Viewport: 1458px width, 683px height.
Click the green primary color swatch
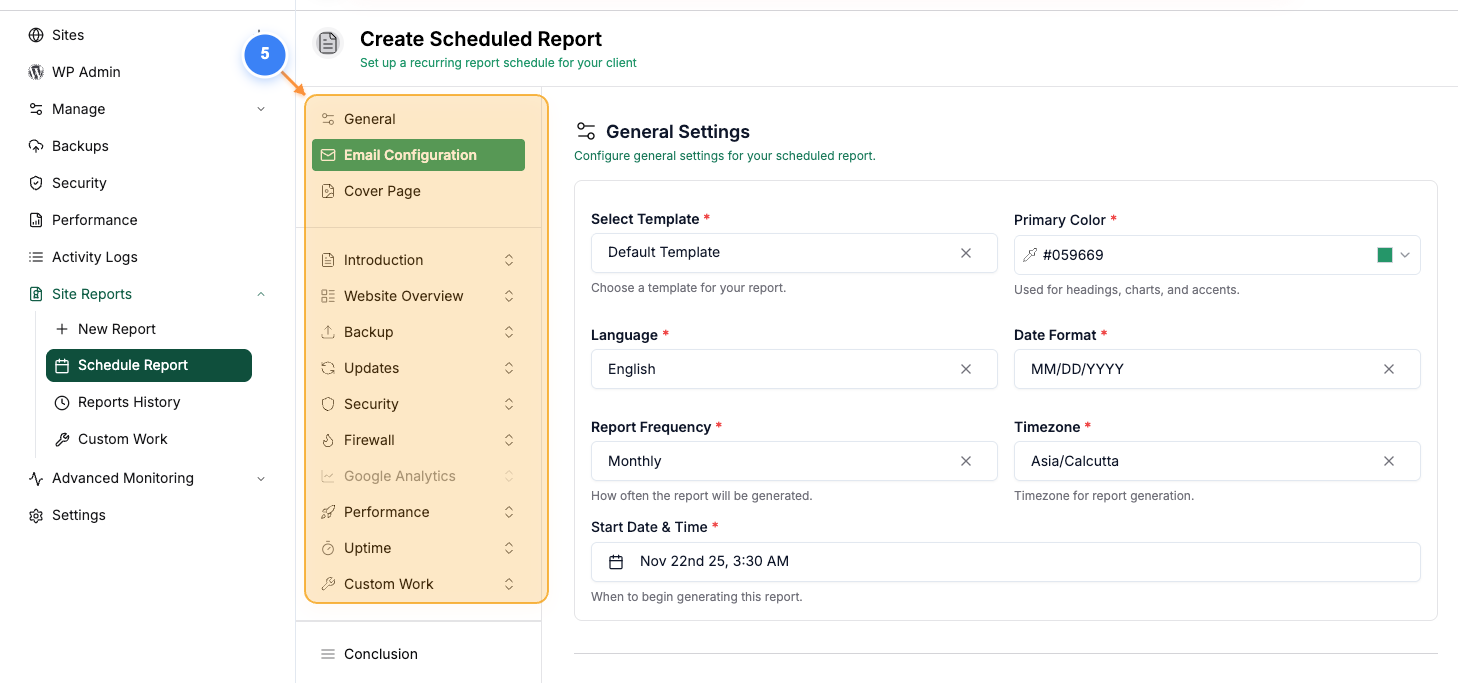[x=1385, y=255]
